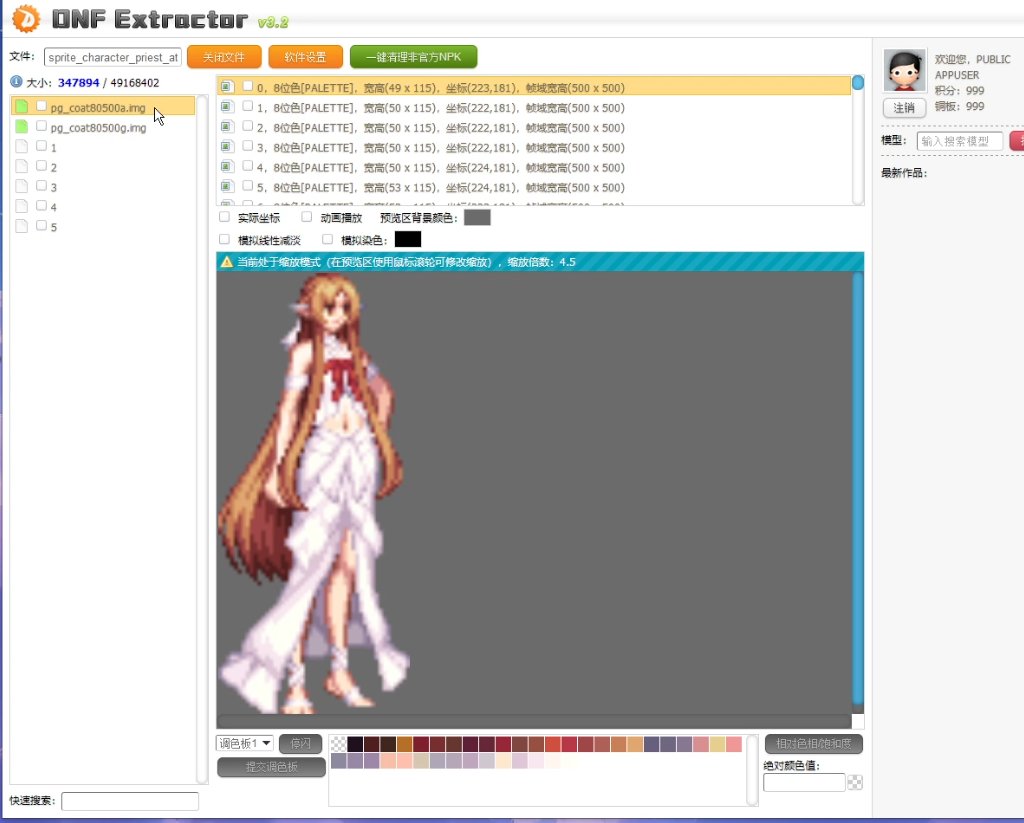Click the blank file icon of entry 3

tap(22, 186)
